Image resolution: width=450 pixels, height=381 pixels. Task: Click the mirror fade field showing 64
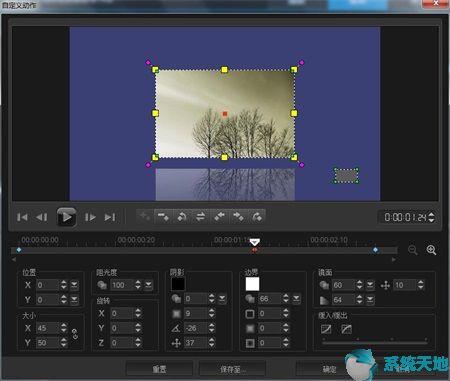click(344, 300)
